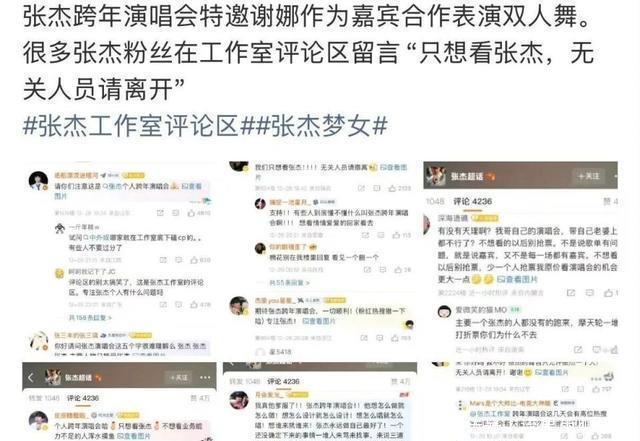
Task: Open avatar of first commenter in top-left screenshot
Action: pos(38,181)
